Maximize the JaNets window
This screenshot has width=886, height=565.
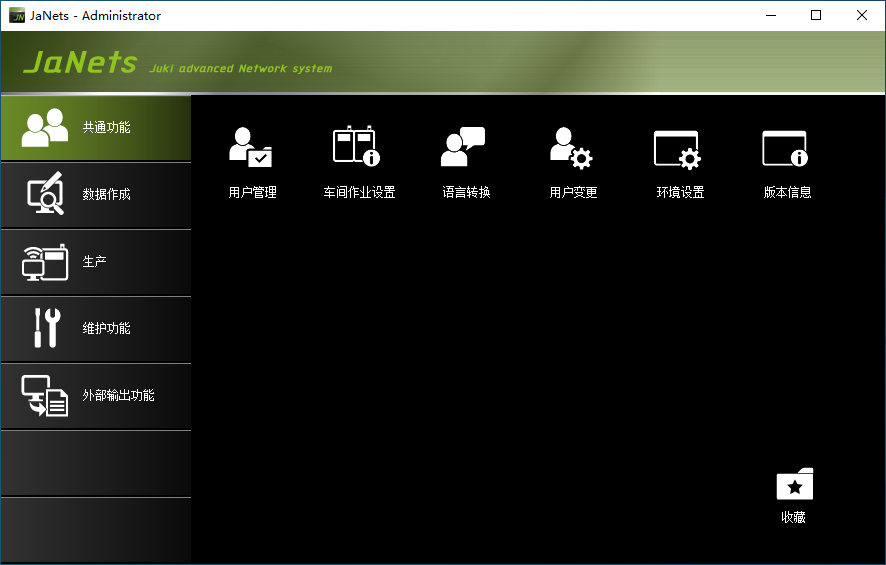tap(816, 15)
